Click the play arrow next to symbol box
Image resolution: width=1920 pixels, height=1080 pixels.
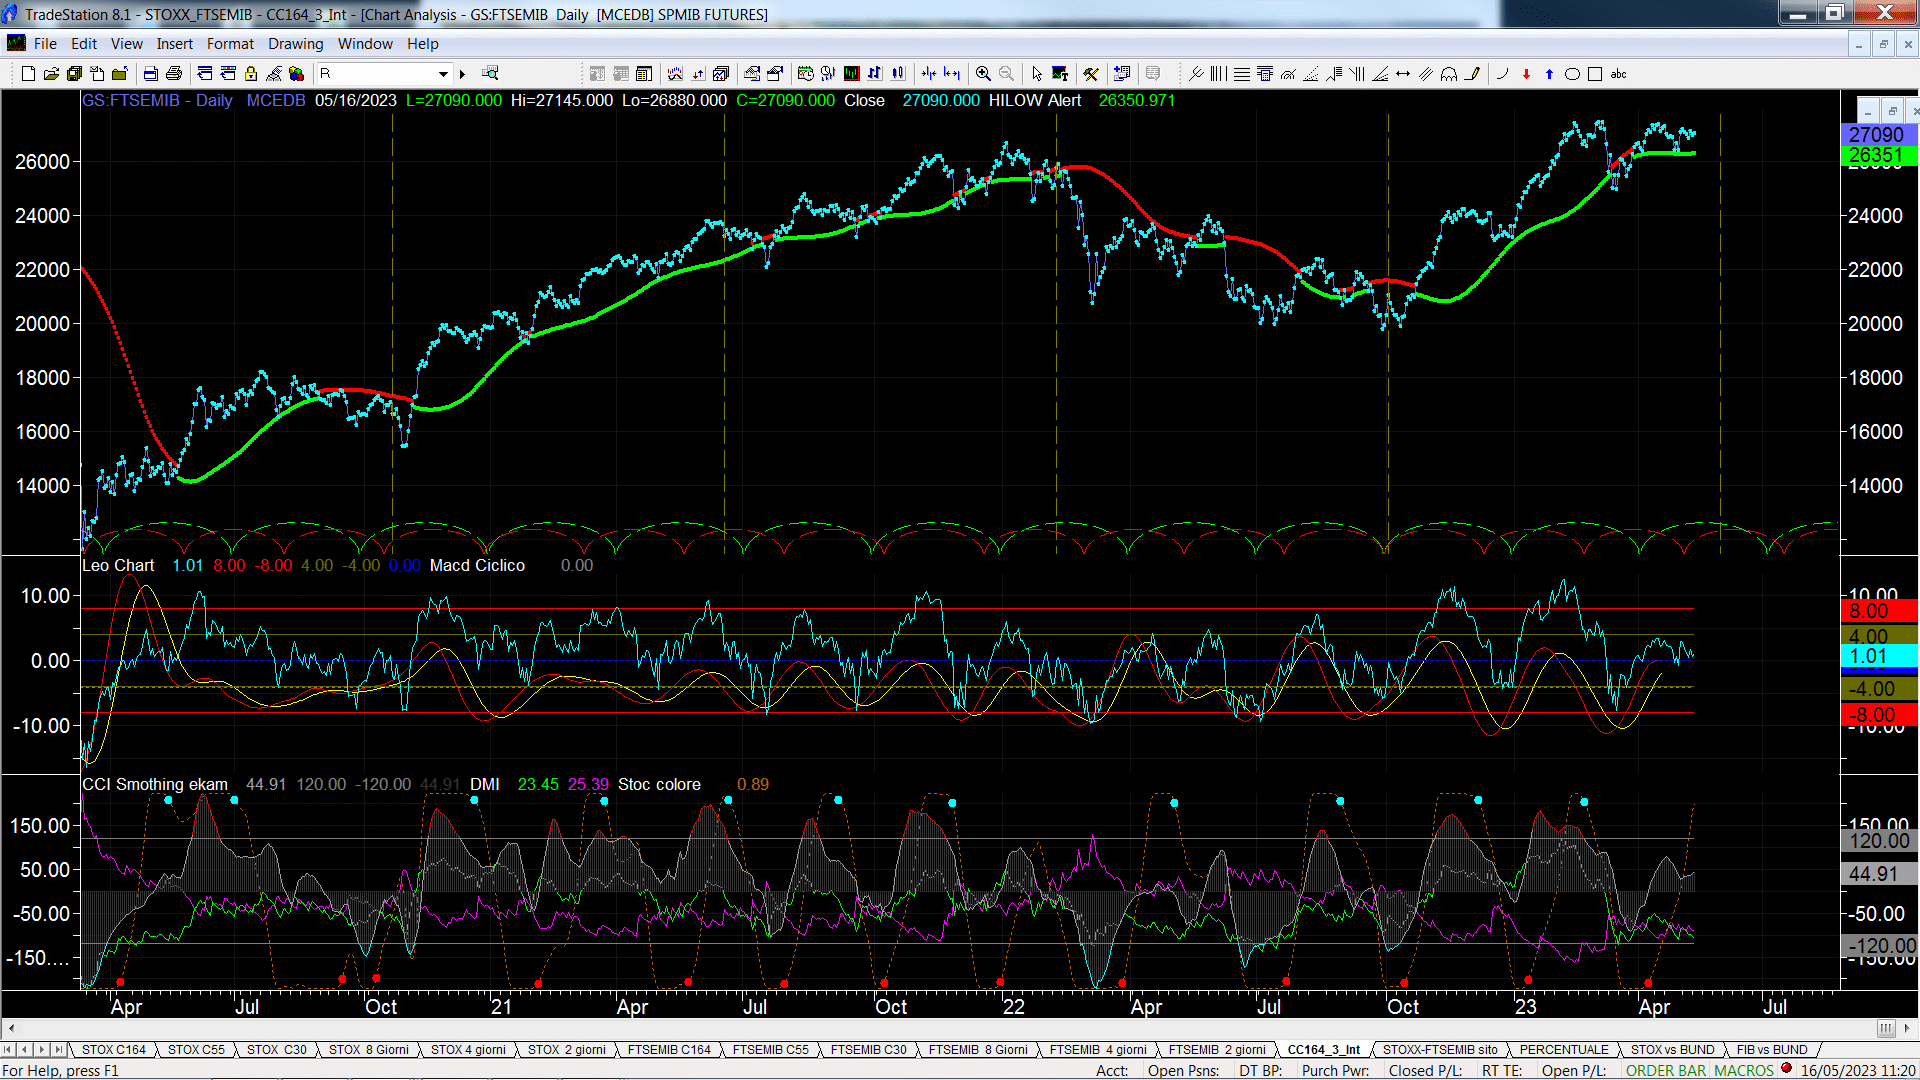pos(462,74)
